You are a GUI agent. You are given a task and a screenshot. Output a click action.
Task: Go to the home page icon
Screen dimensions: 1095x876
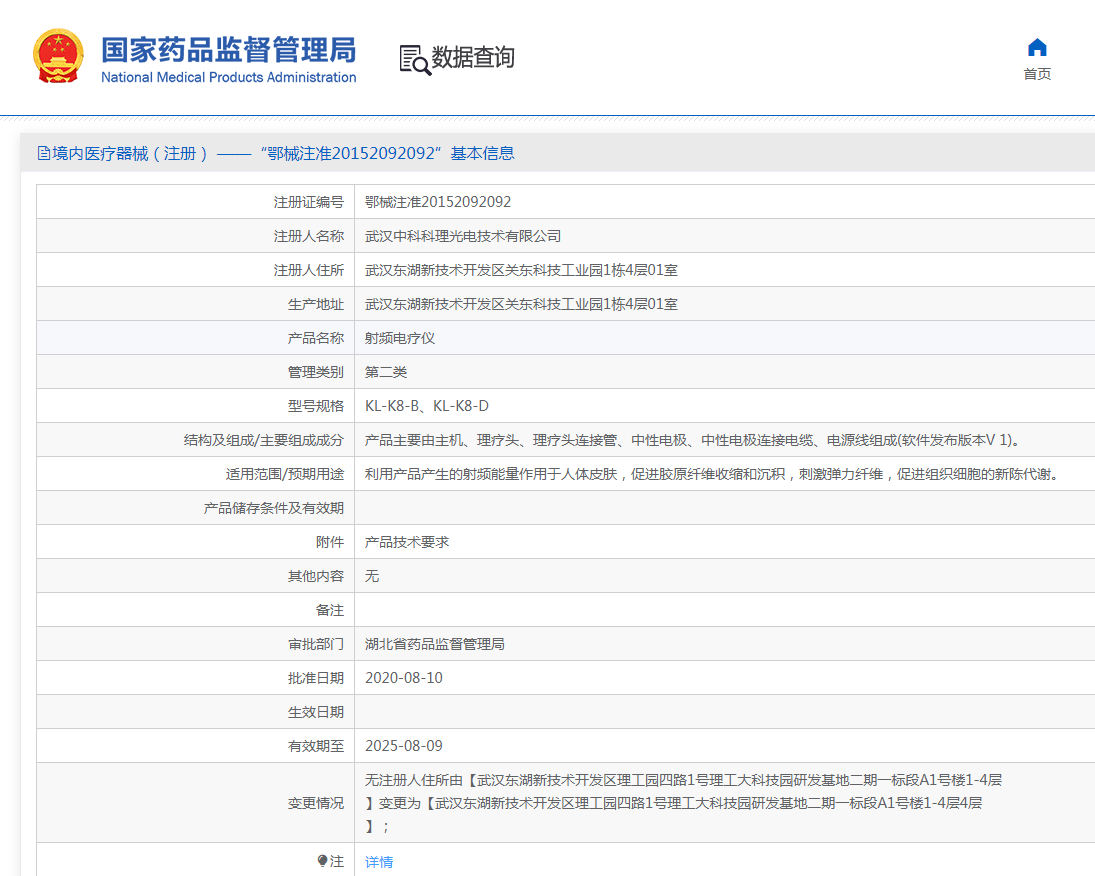(1037, 48)
